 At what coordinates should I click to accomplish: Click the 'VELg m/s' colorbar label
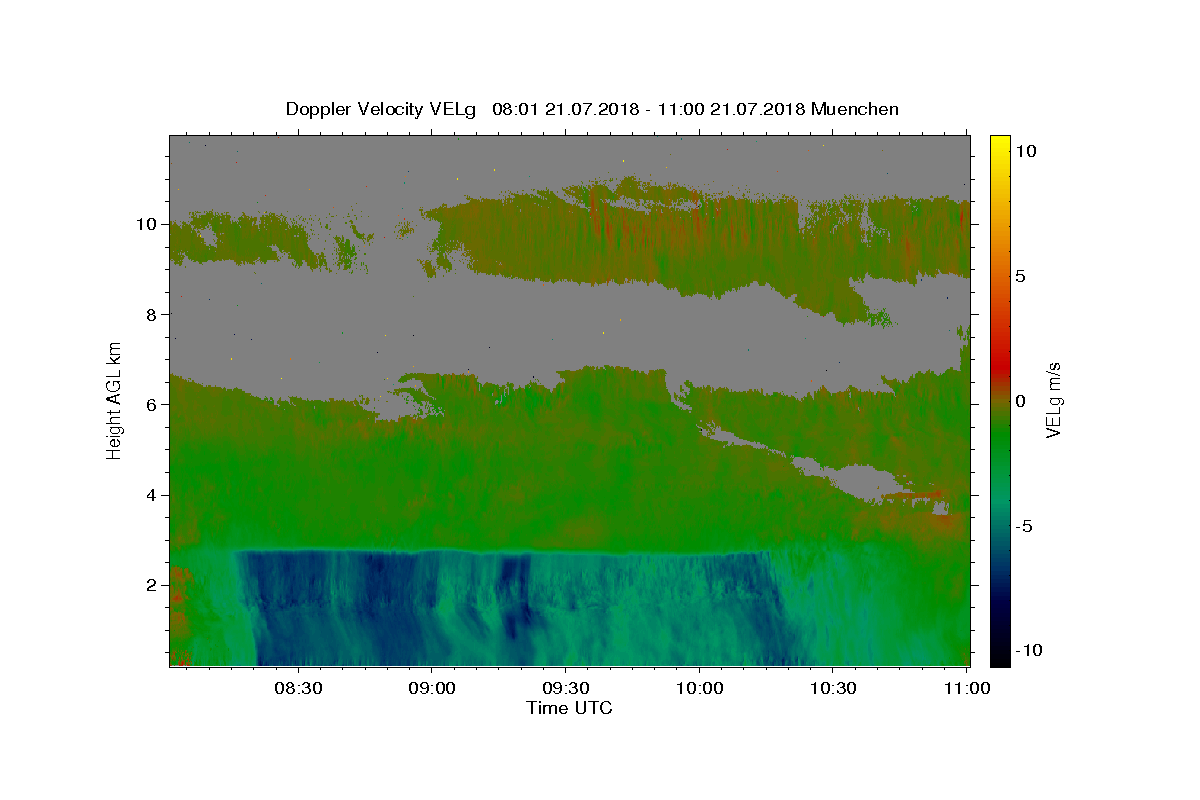1053,400
